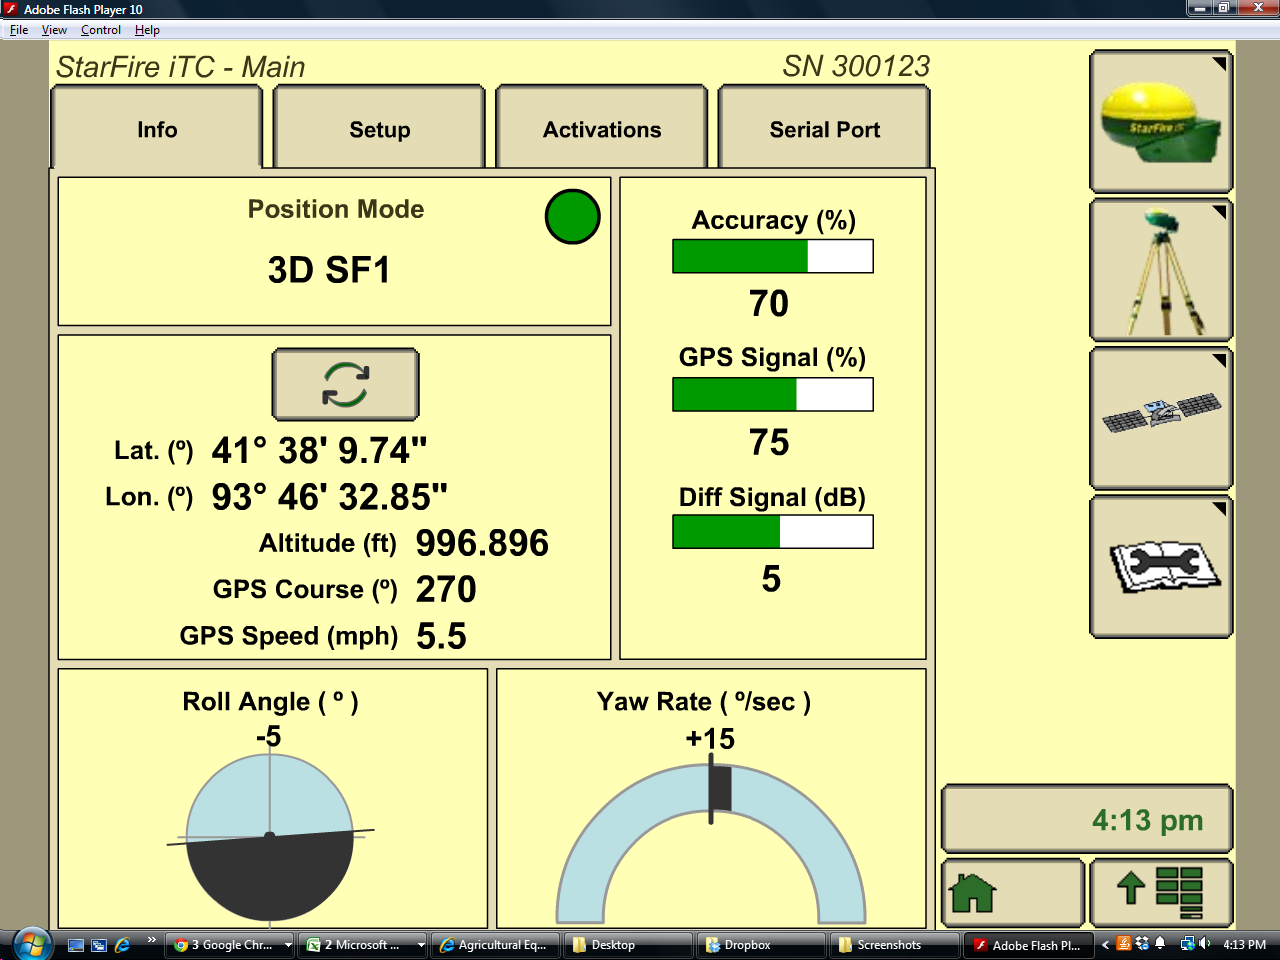Click the GPS Course value 270
This screenshot has height=960, width=1280.
446,589
